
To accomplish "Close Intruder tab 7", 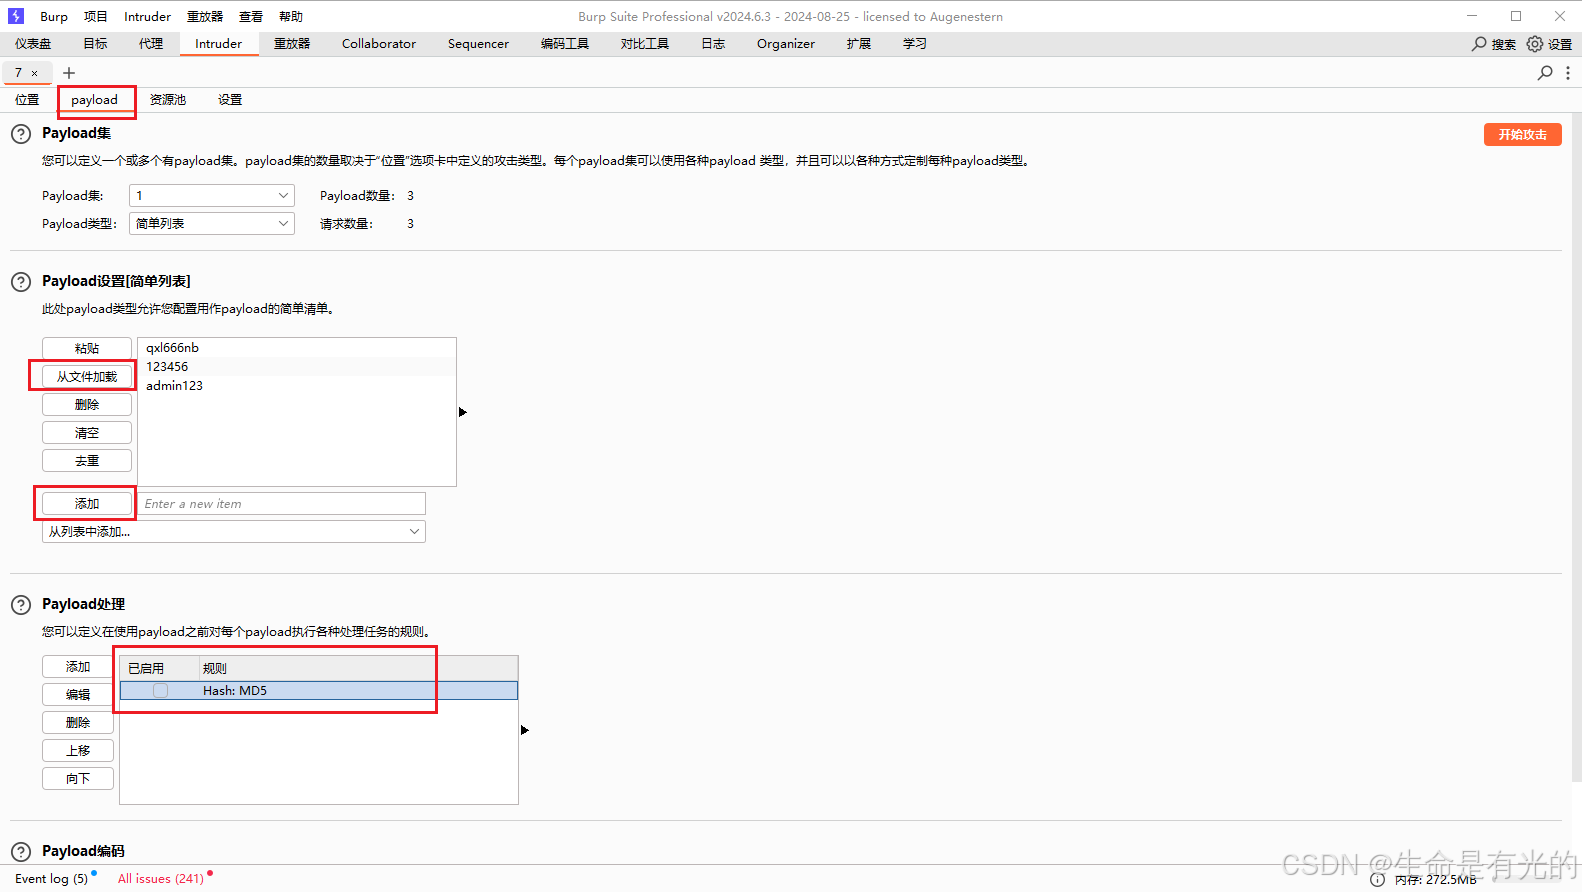I will click(34, 73).
